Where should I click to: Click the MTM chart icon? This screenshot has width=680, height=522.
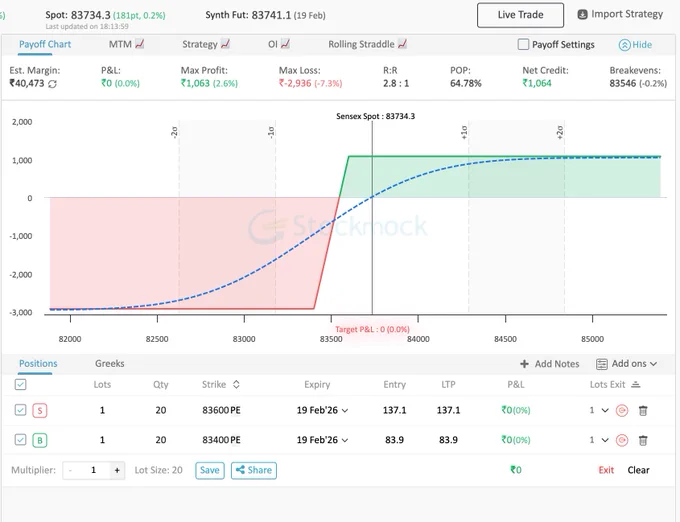(140, 44)
